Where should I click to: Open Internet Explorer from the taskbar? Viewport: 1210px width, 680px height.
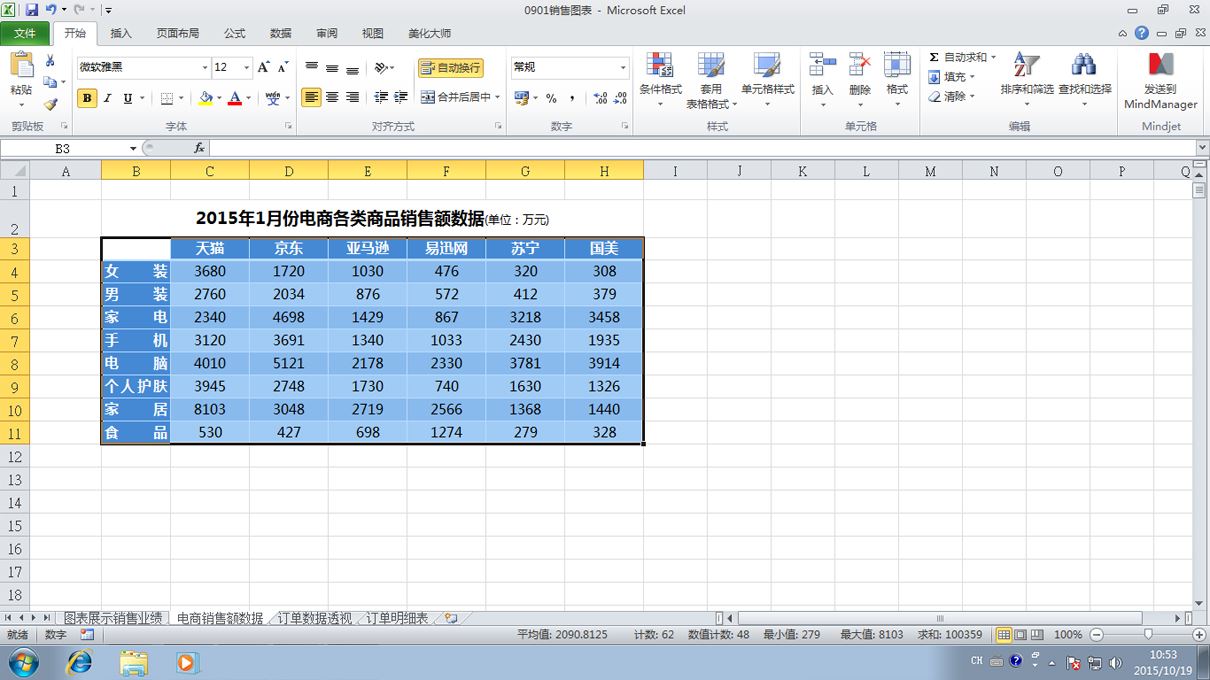[x=79, y=662]
